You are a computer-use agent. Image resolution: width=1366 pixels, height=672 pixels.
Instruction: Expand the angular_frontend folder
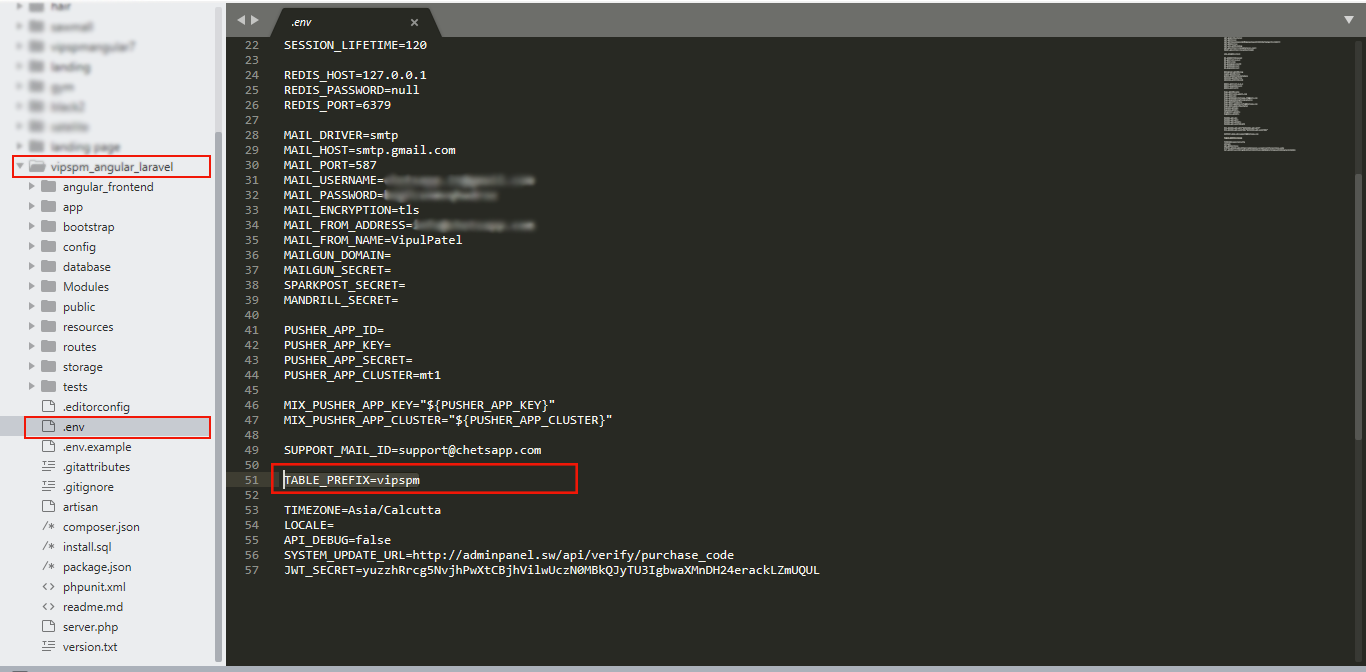33,187
